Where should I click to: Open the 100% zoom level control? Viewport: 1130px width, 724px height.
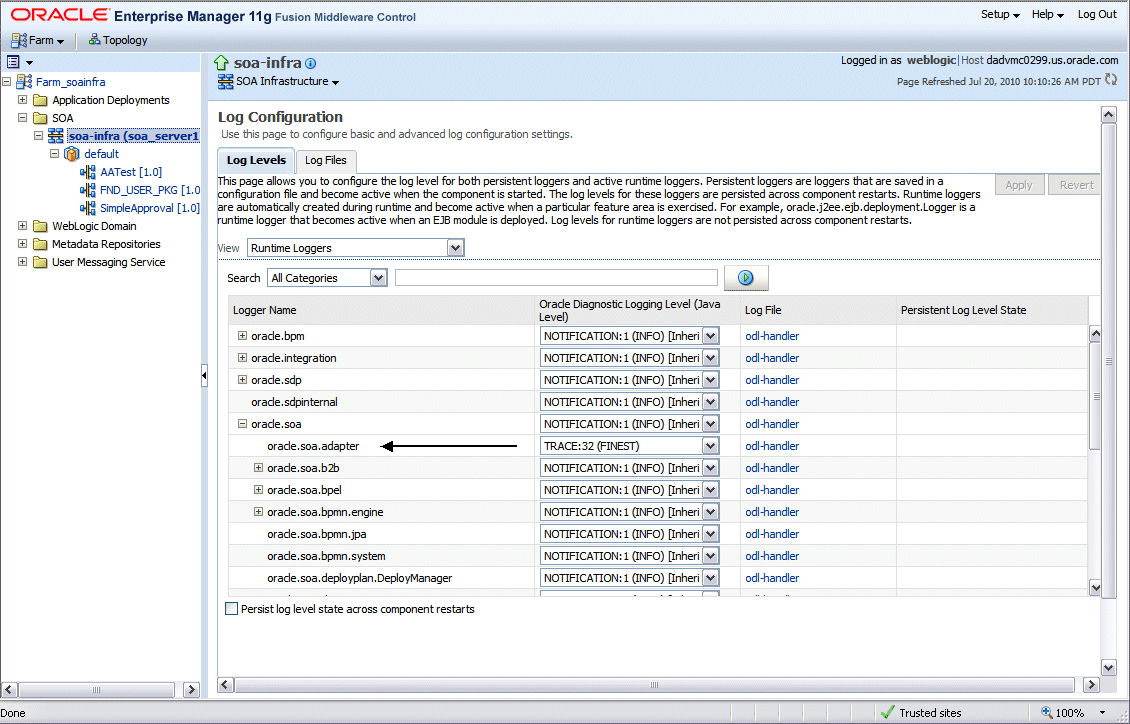coord(1073,712)
